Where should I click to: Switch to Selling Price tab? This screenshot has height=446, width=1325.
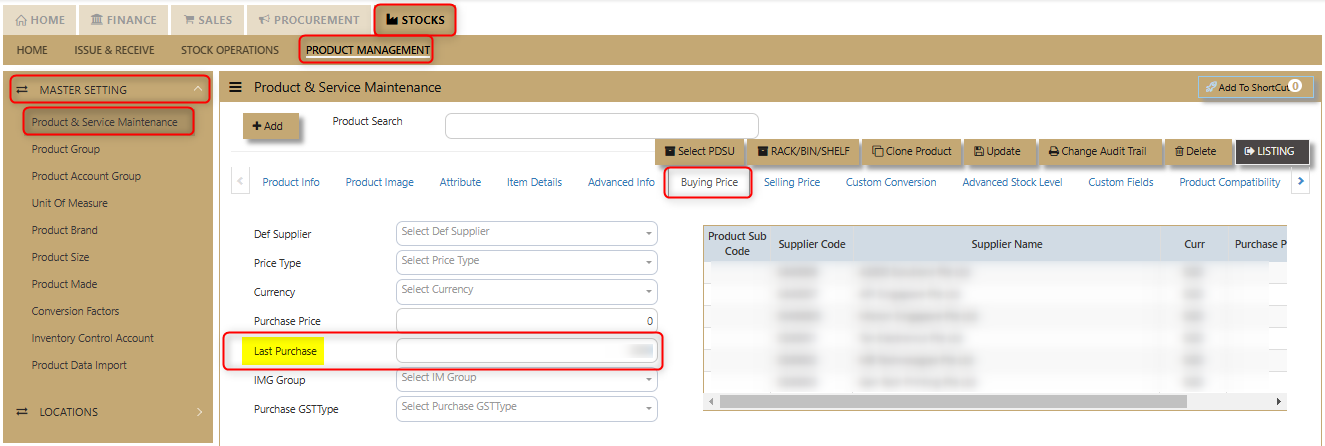click(791, 182)
